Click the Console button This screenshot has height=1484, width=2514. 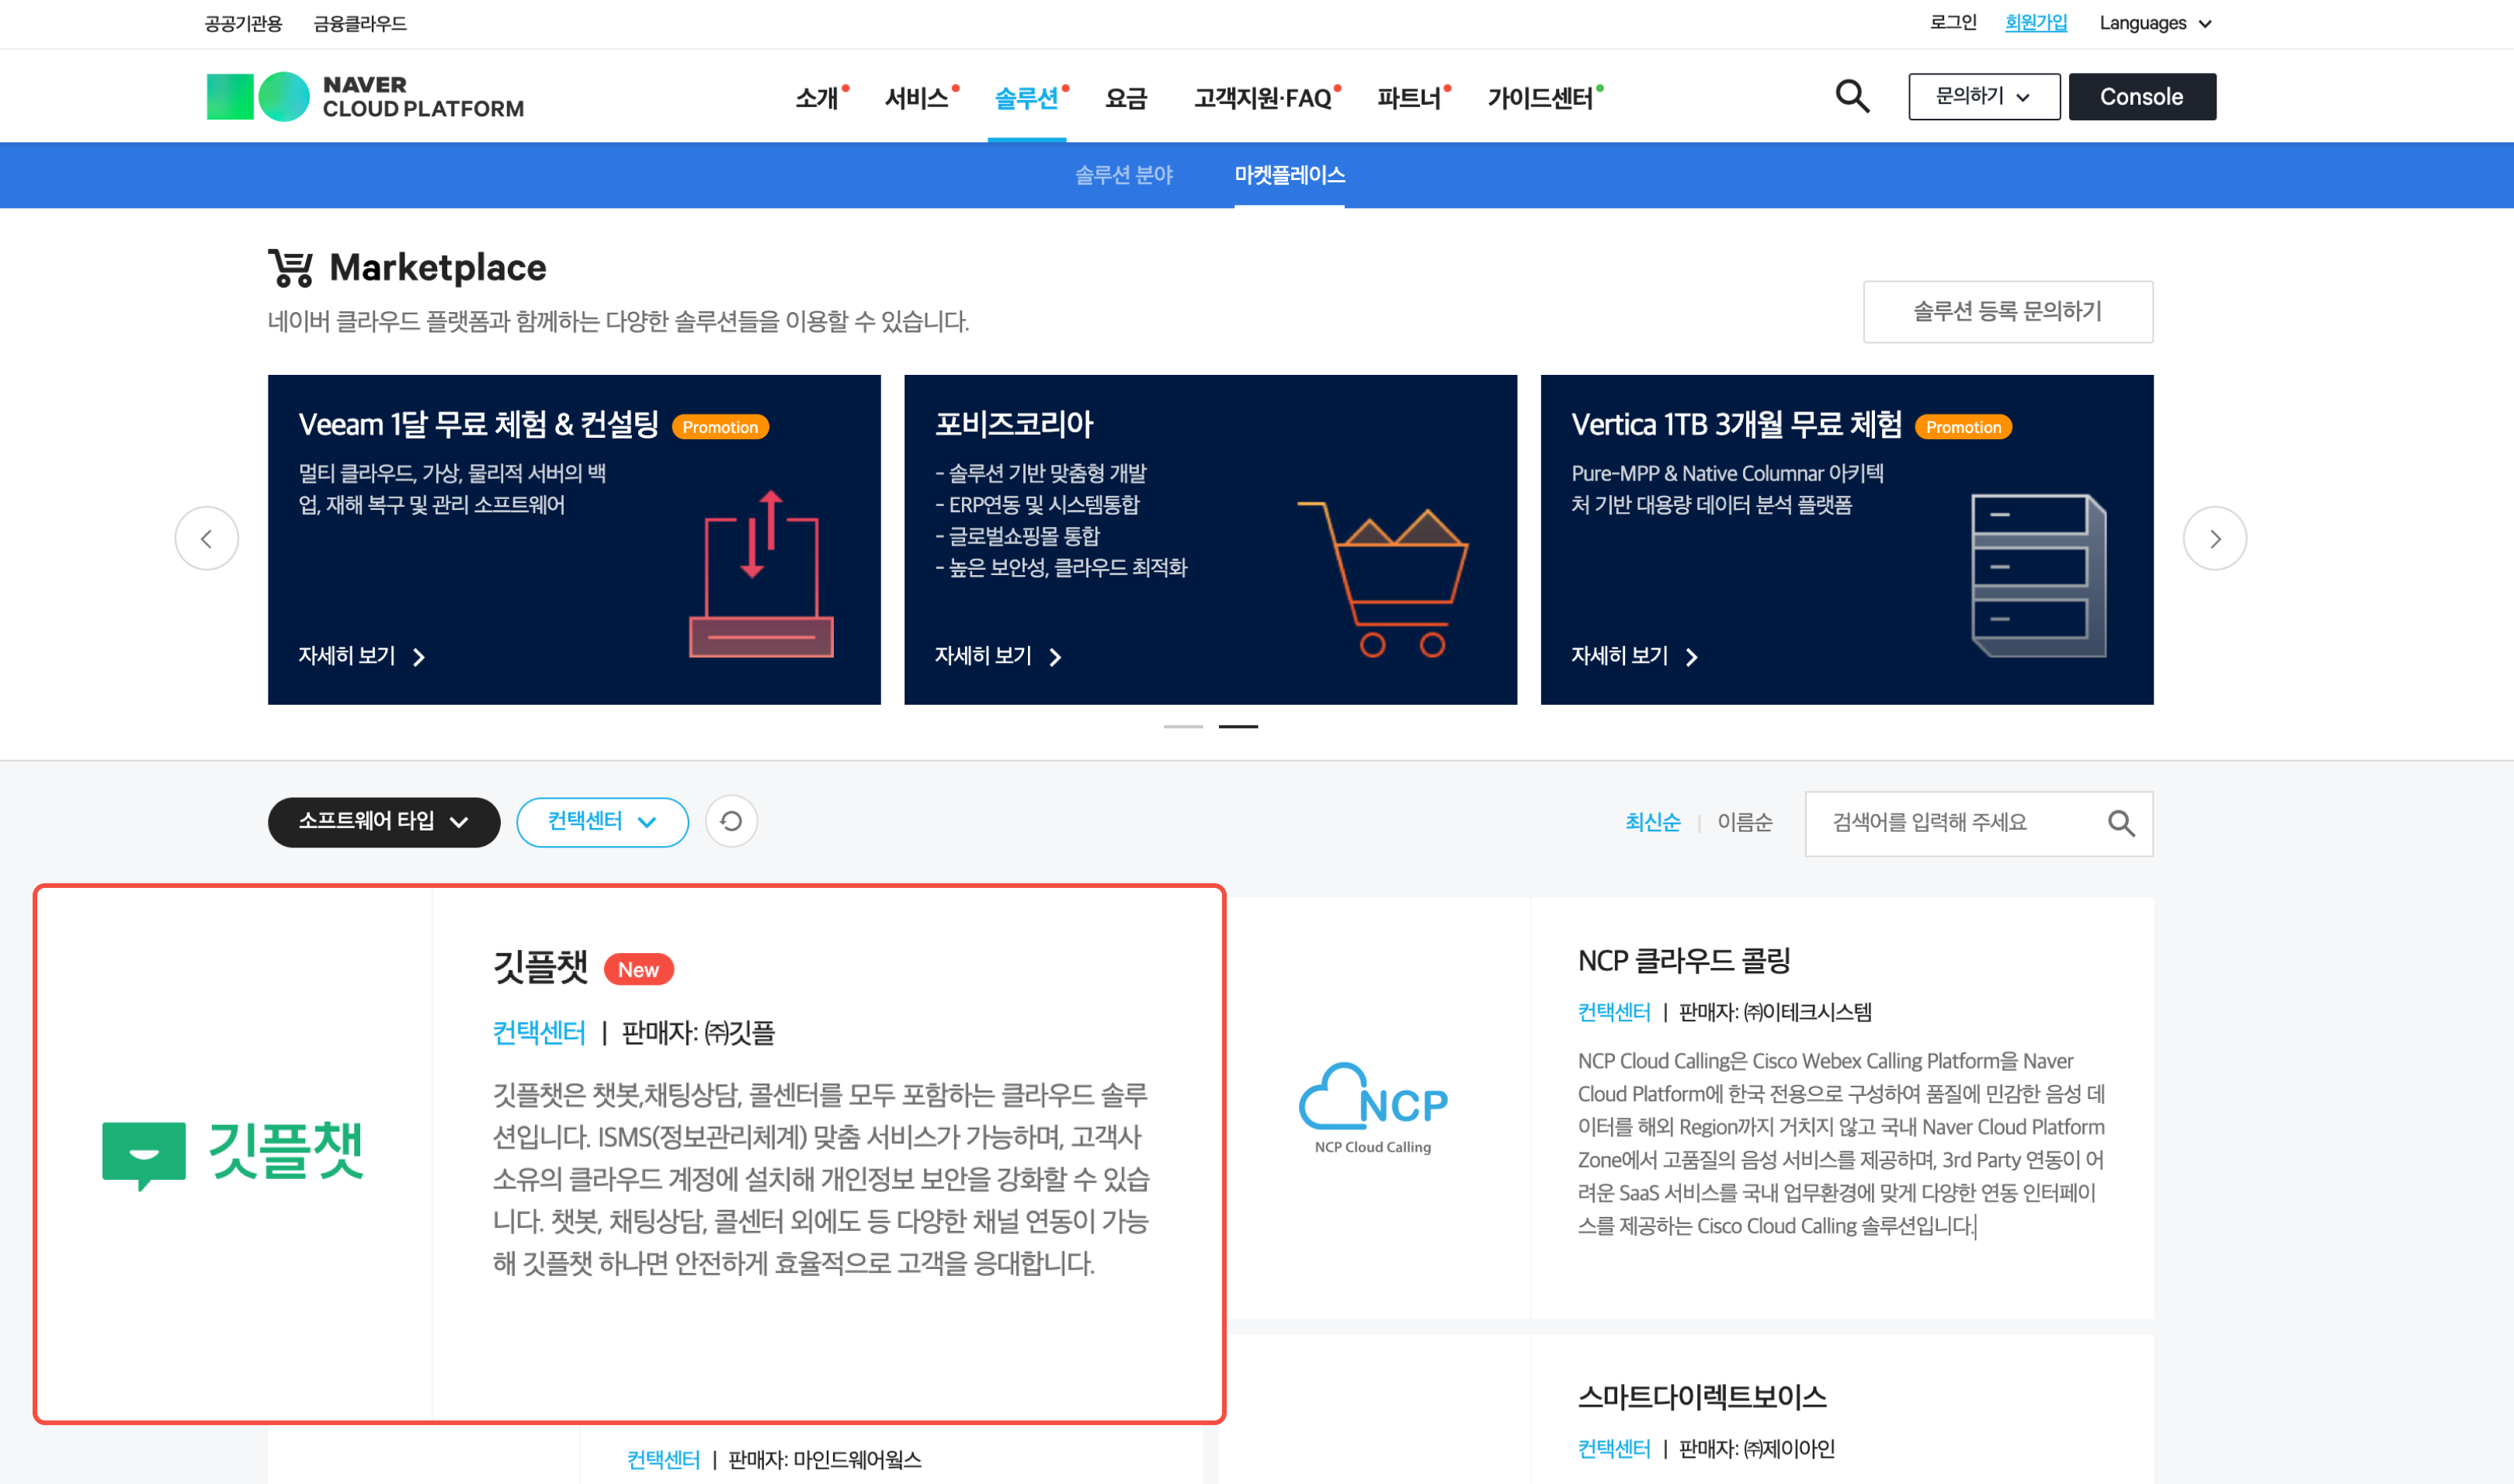2142,96
